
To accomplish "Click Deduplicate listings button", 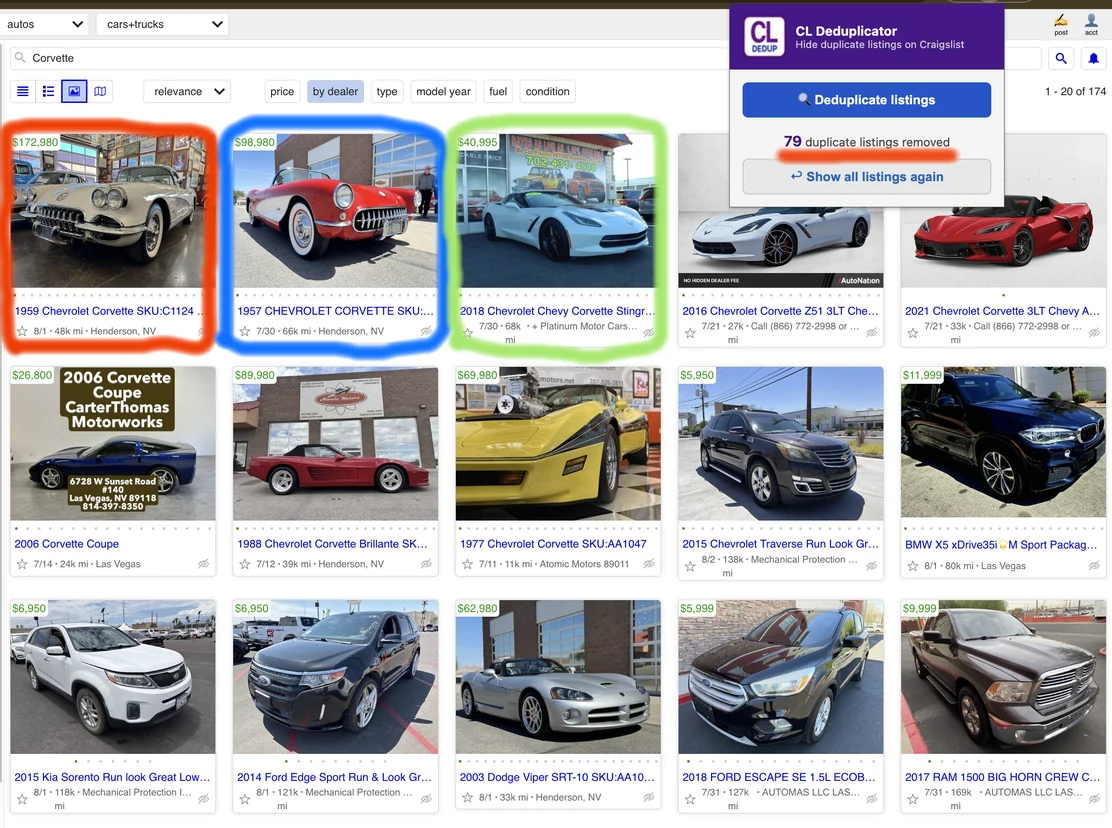I will pos(867,100).
